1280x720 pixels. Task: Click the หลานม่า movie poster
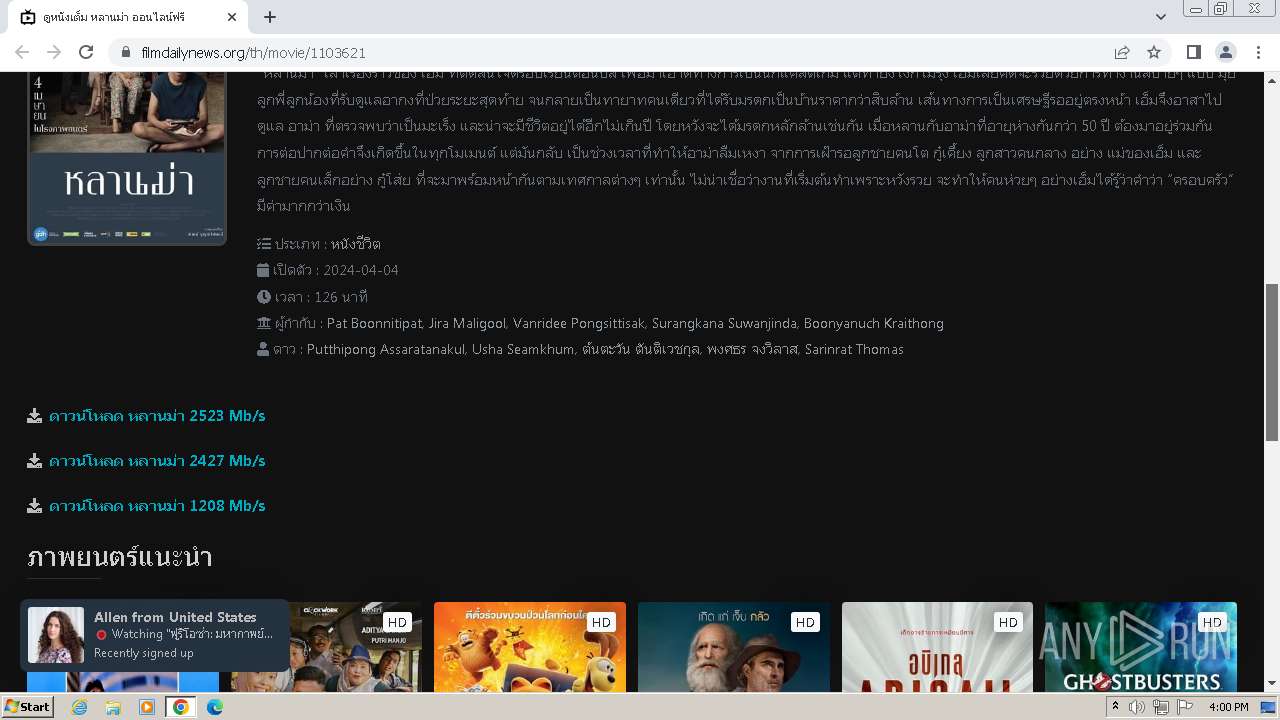[127, 158]
